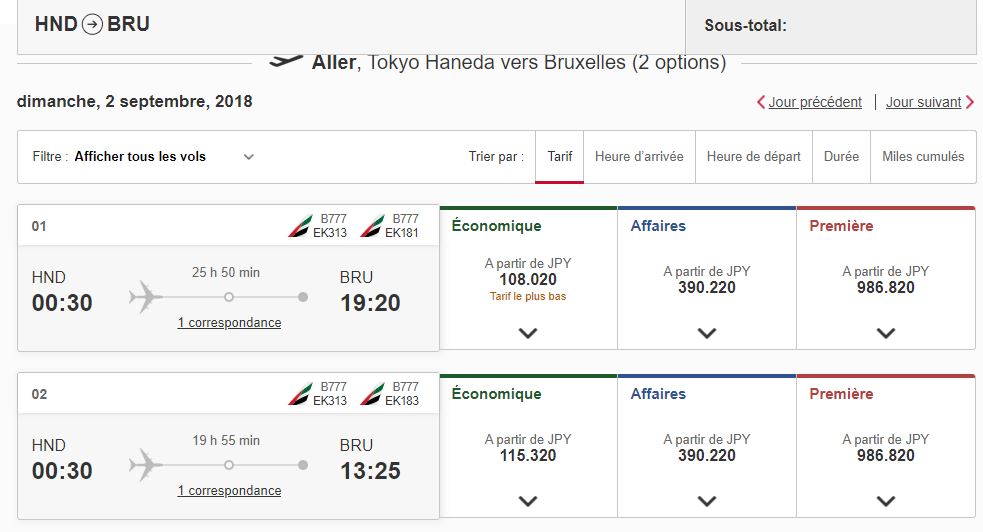
Task: Go to Jour suivant link
Action: pos(930,102)
